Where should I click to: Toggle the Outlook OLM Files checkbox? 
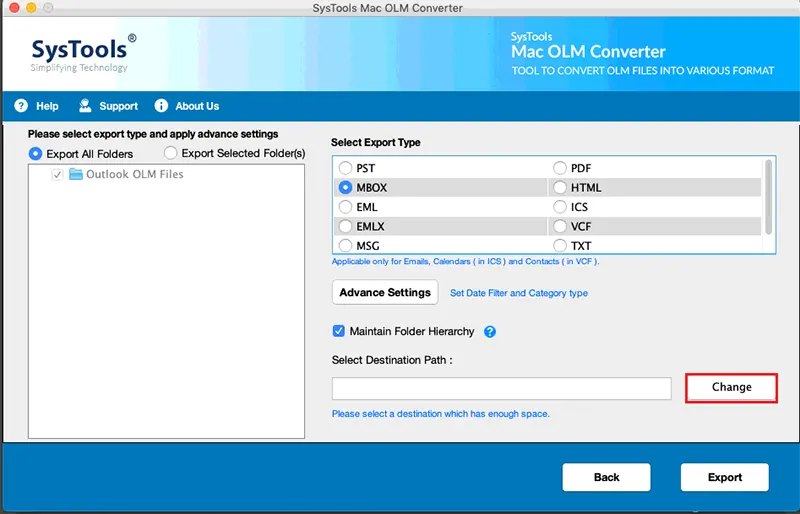coord(57,175)
